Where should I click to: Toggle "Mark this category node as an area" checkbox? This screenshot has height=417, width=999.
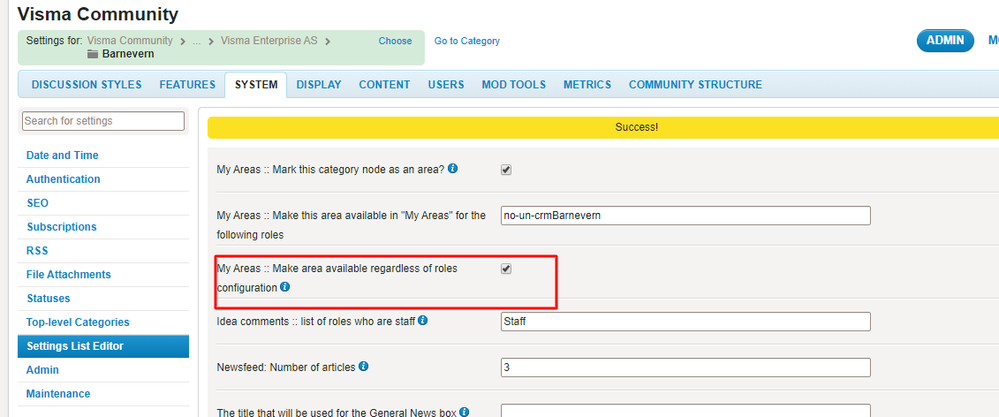point(507,170)
